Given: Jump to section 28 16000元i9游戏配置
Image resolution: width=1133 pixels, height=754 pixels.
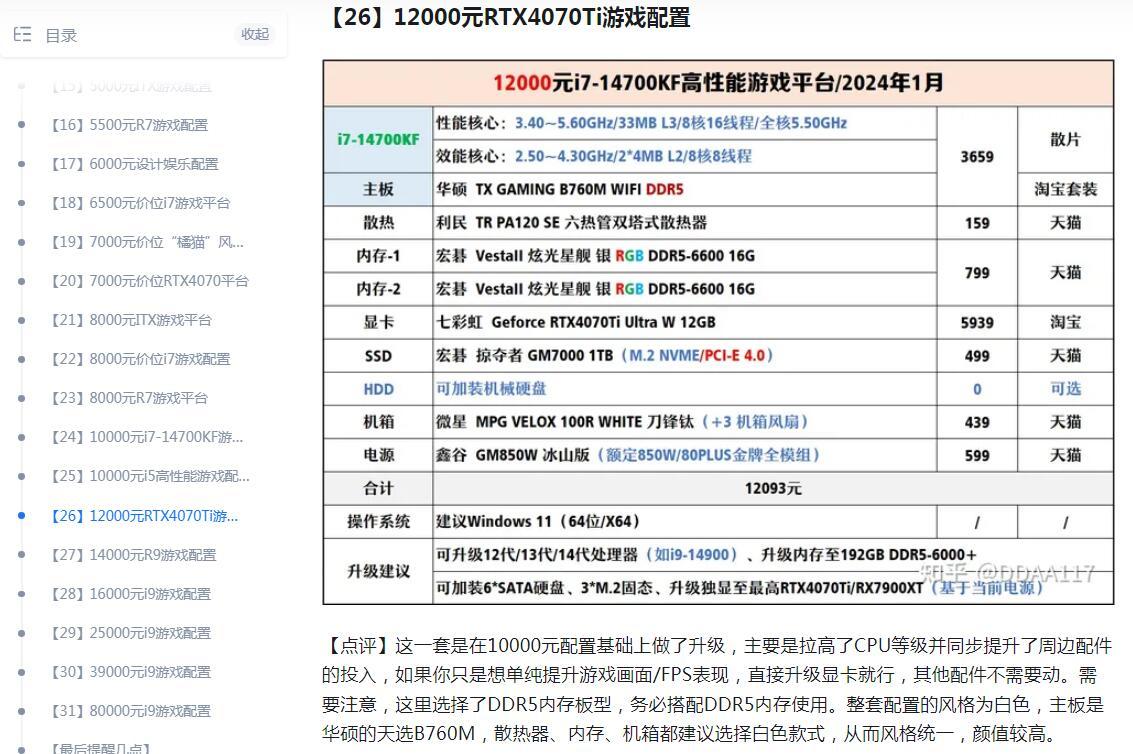Looking at the screenshot, I should 131,594.
